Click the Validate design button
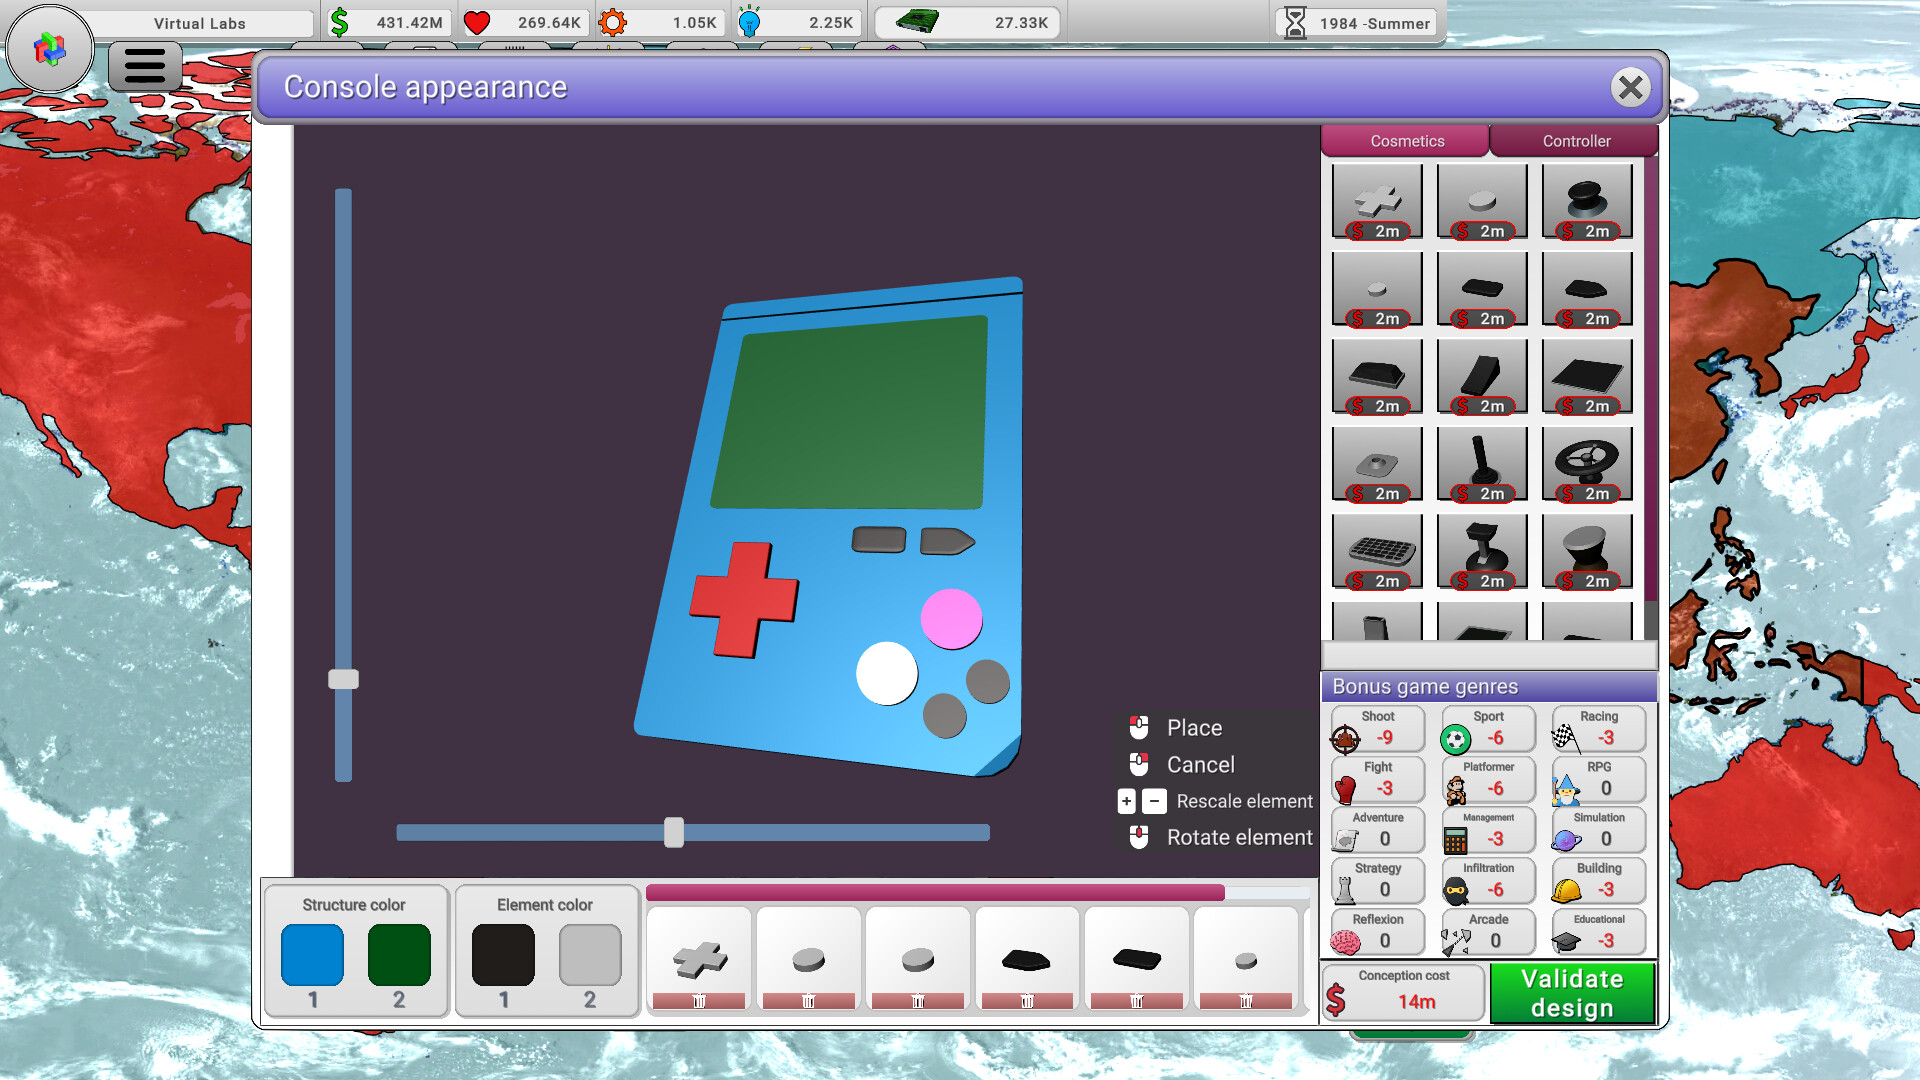The height and width of the screenshot is (1080, 1920). click(1571, 993)
